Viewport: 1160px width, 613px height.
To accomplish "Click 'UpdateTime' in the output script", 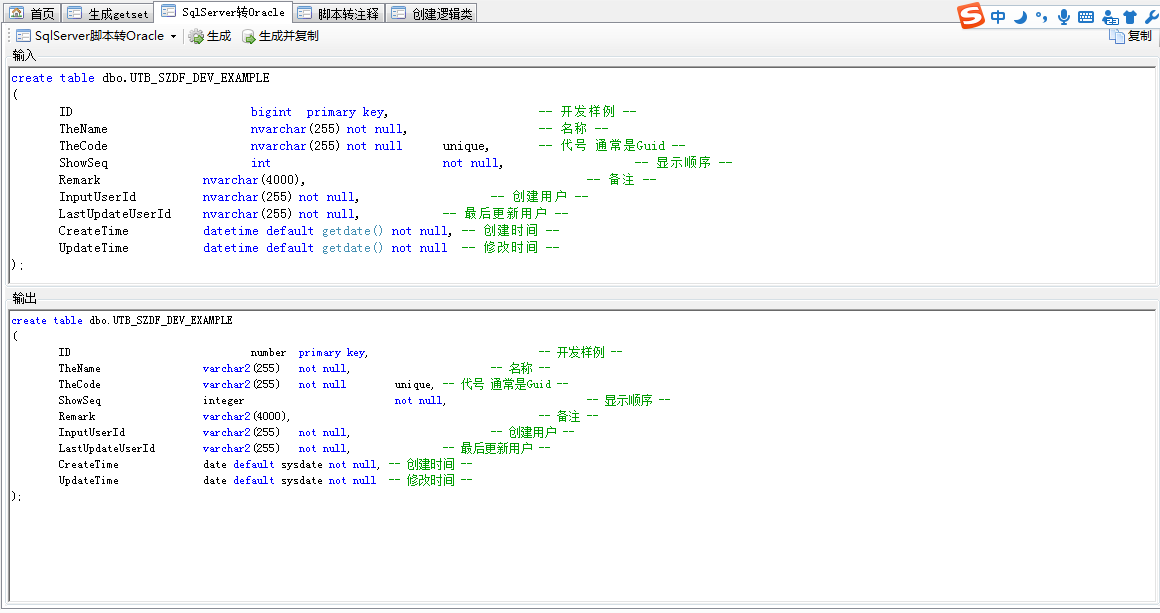I will tap(88, 481).
